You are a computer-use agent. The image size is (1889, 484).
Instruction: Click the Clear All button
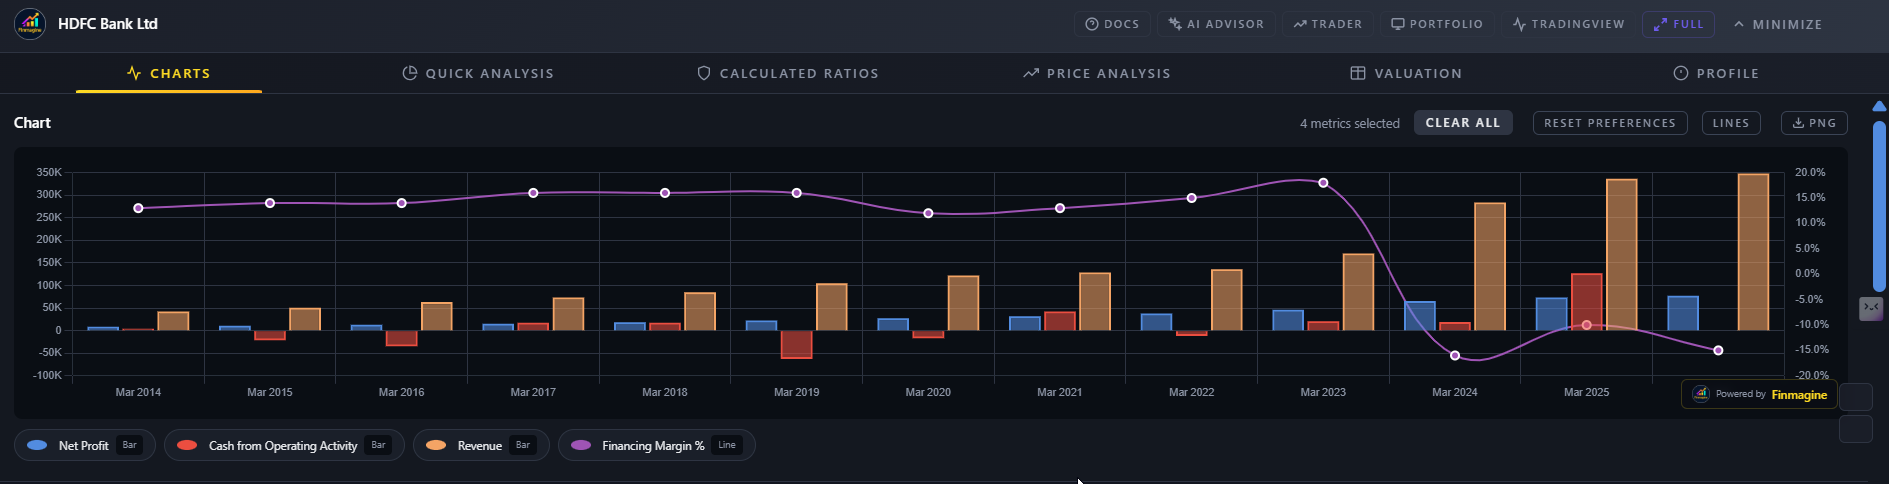1463,123
